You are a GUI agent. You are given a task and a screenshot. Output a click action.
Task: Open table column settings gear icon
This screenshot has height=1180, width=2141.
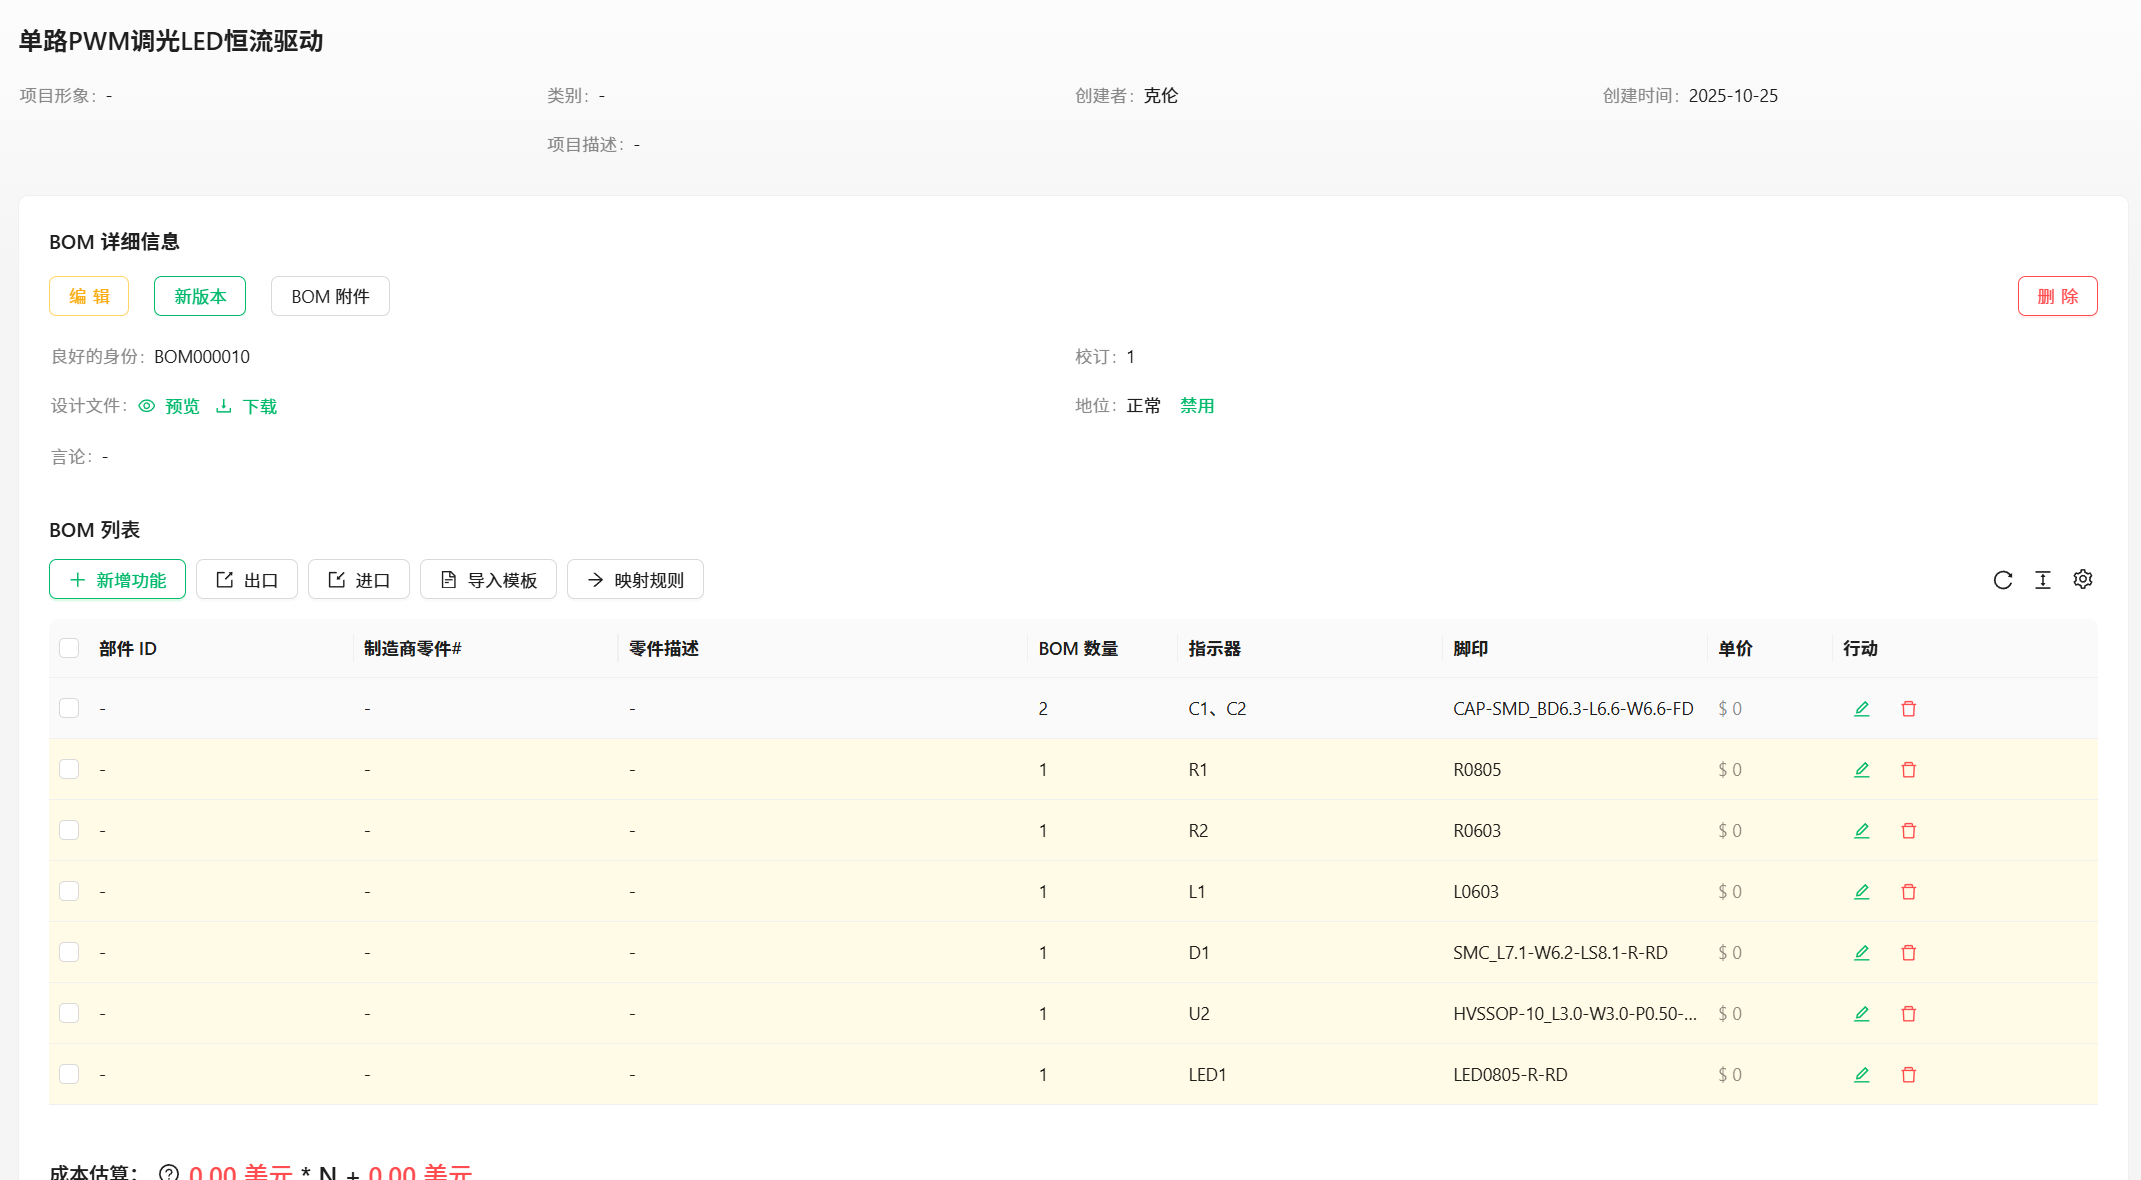point(2083,580)
